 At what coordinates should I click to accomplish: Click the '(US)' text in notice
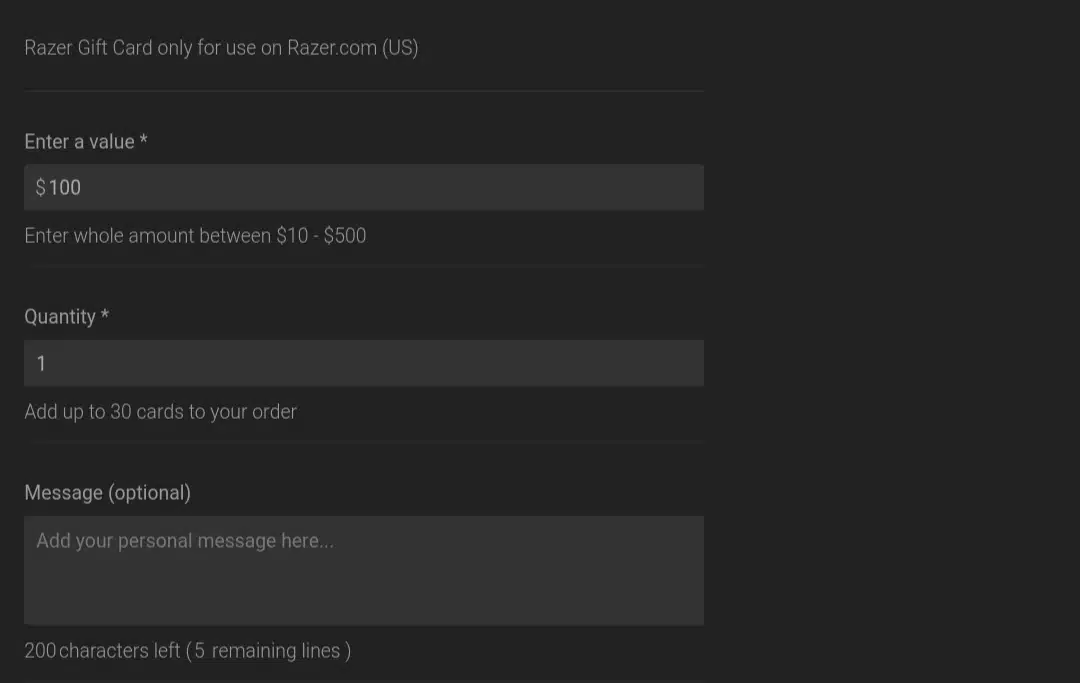[400, 48]
